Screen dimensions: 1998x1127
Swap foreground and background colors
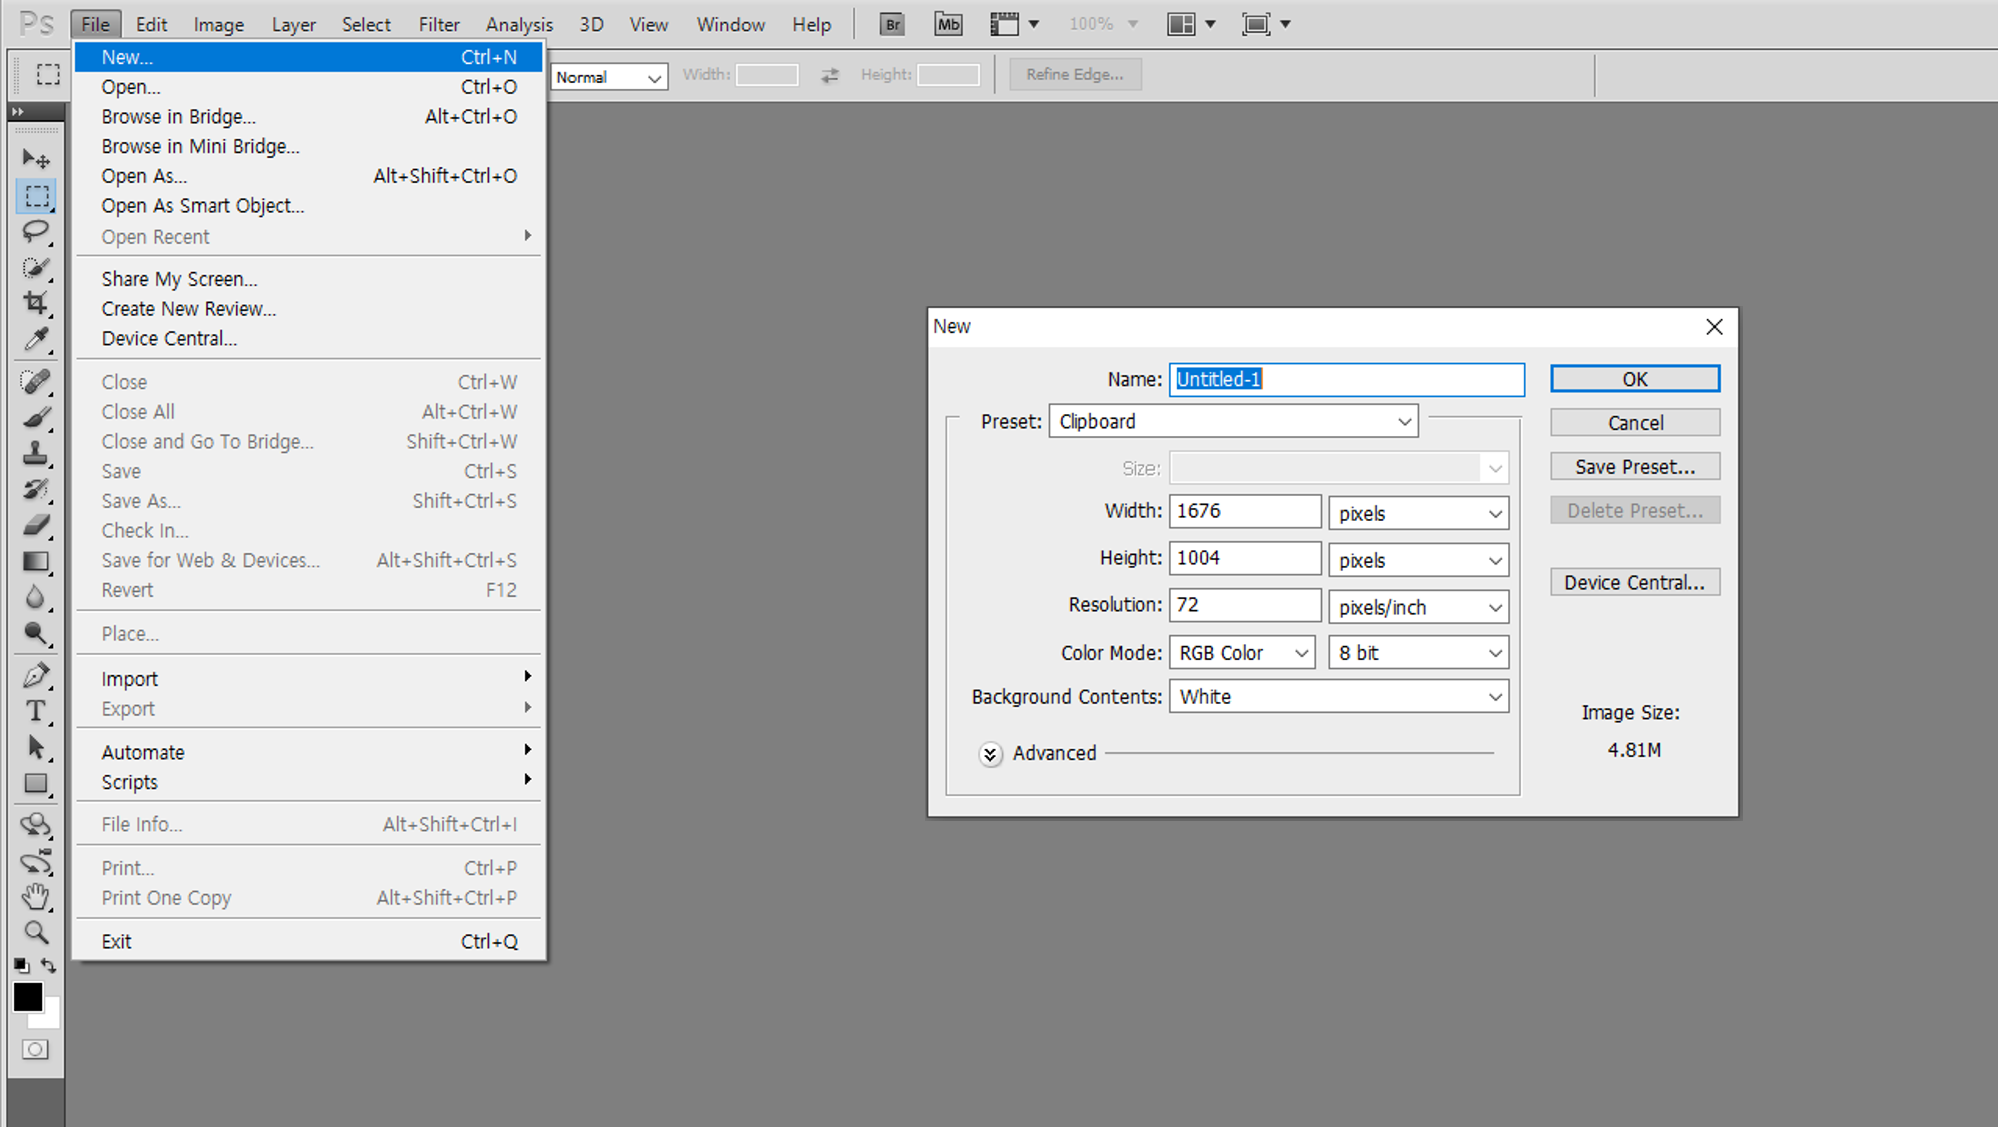pos(49,966)
